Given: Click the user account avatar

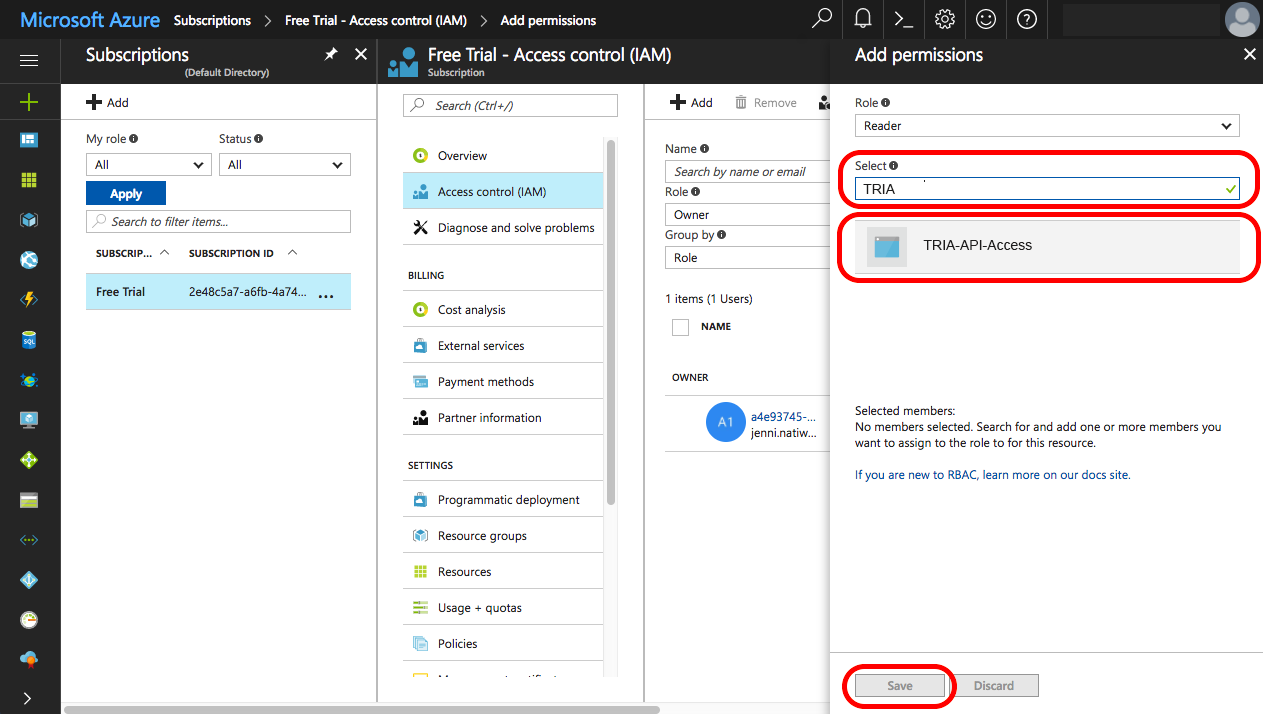Looking at the screenshot, I should [x=1241, y=19].
